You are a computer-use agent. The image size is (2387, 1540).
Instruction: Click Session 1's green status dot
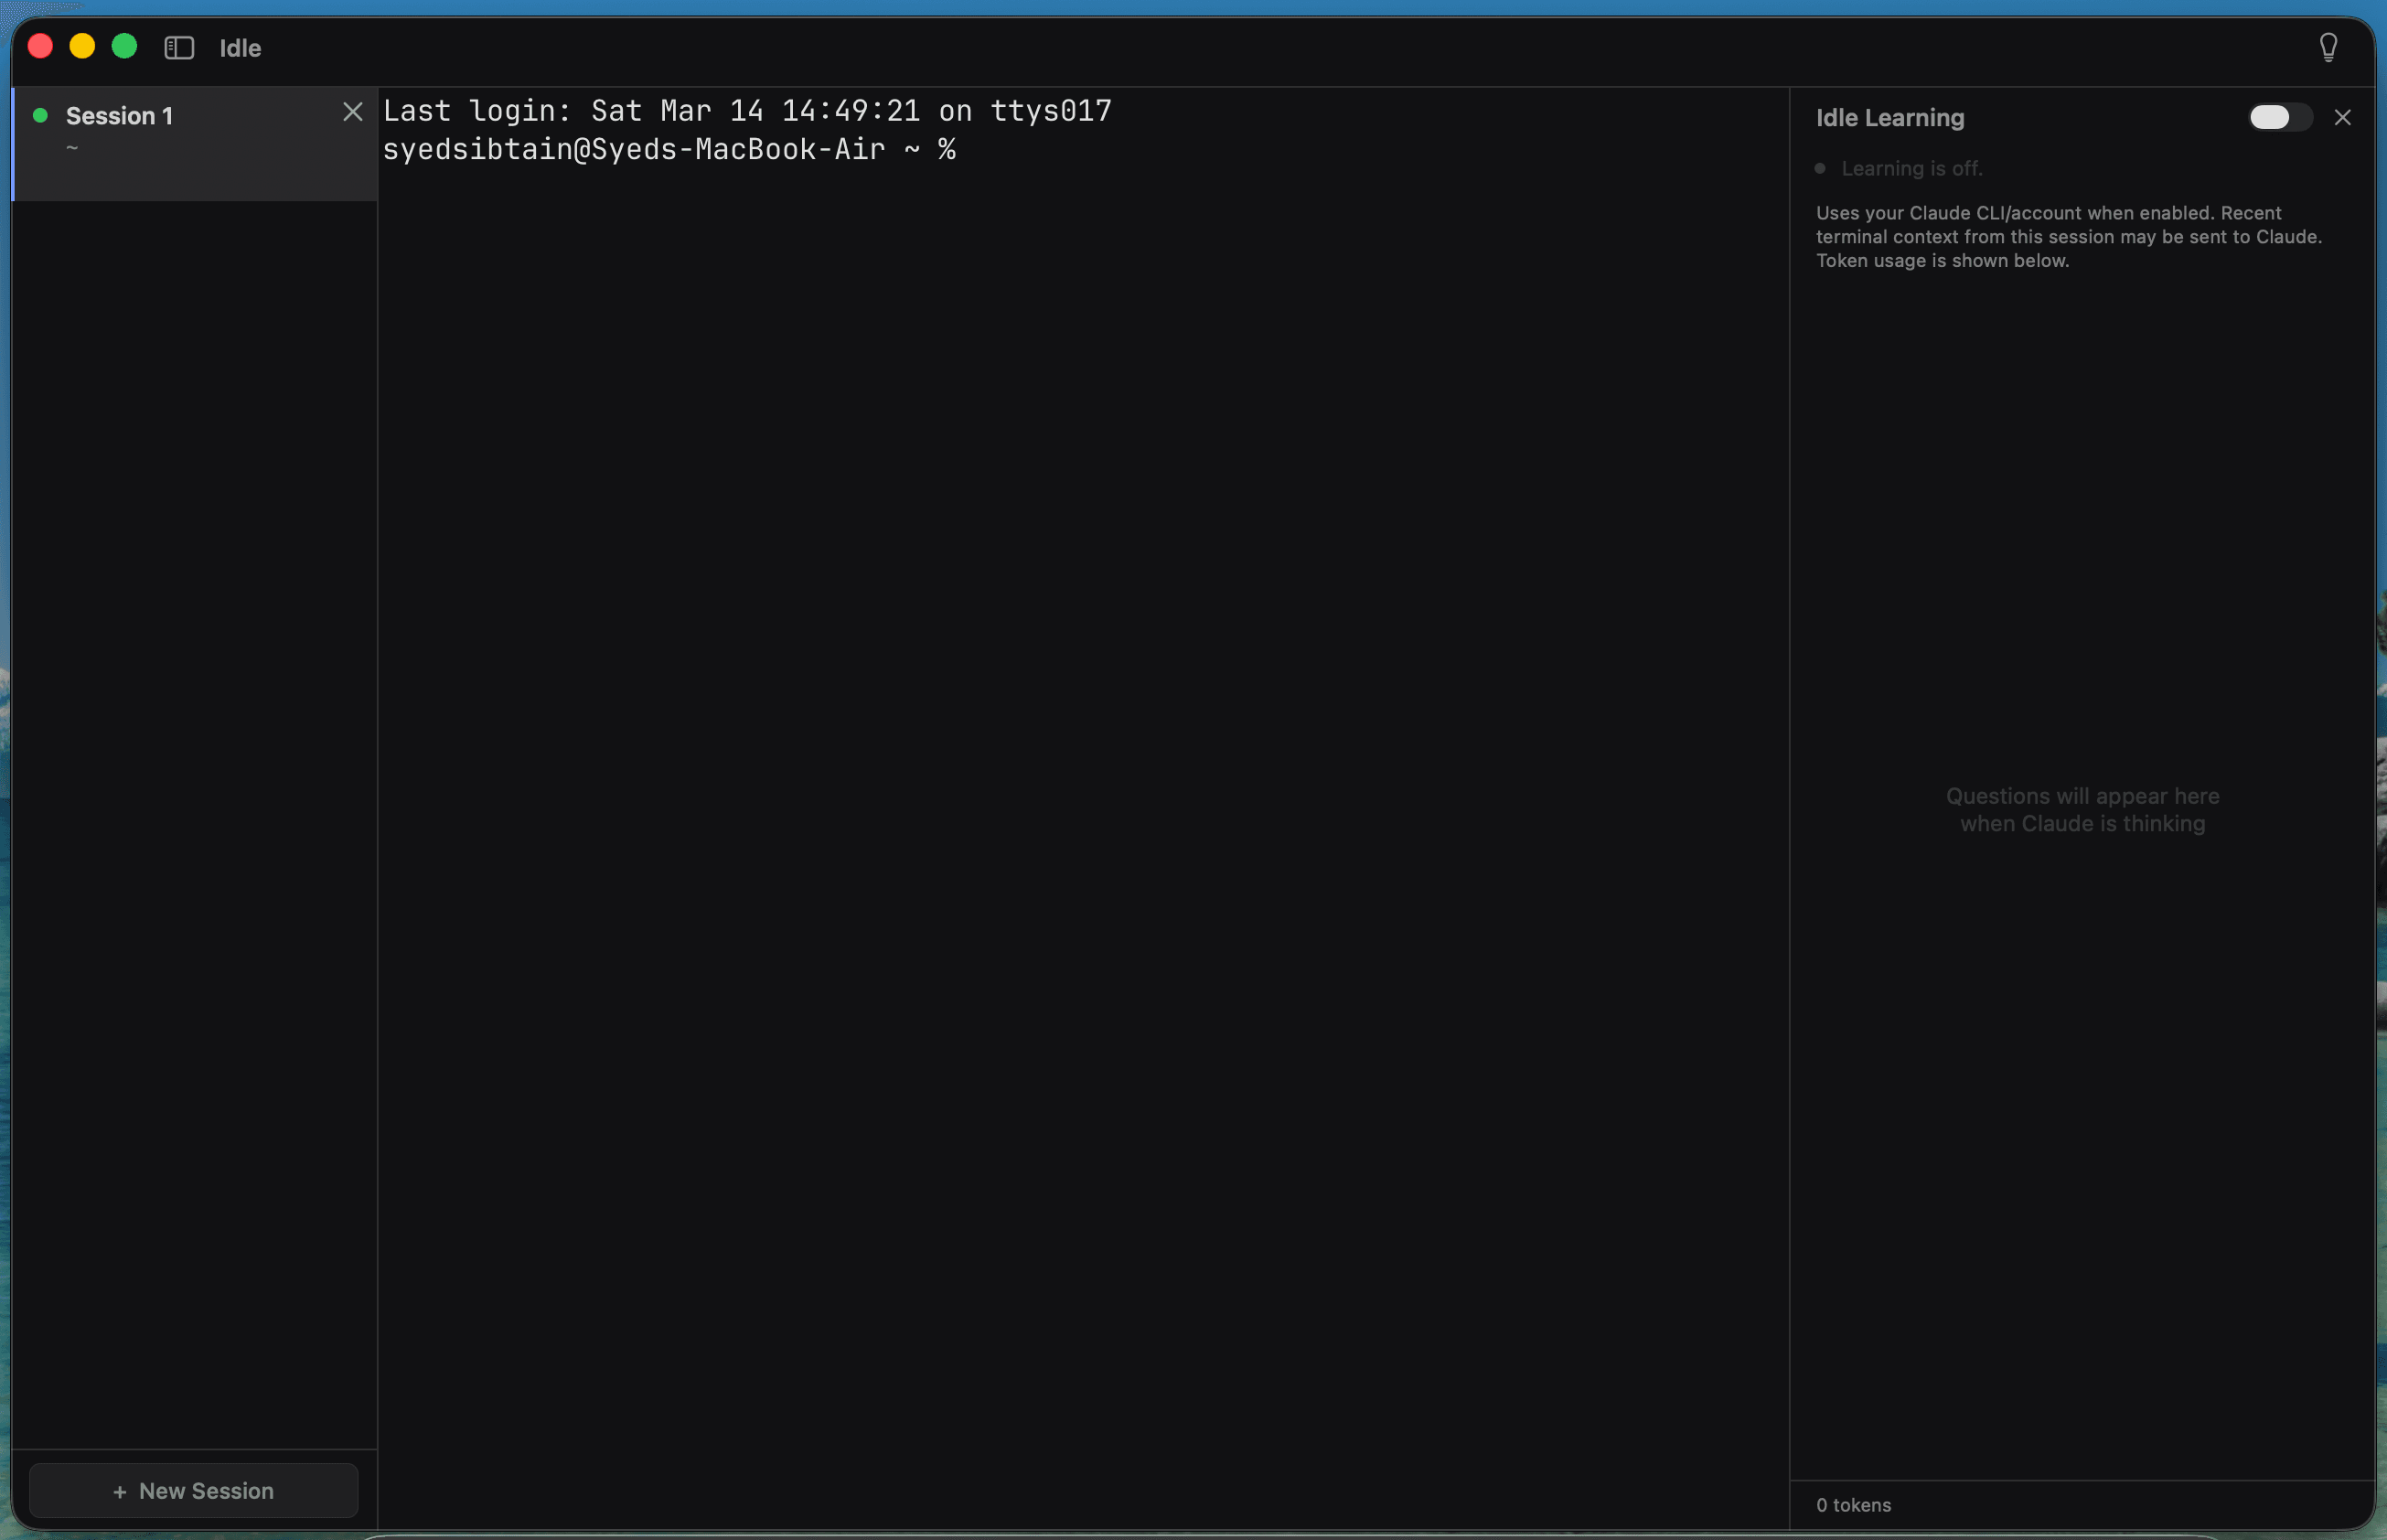(x=41, y=116)
